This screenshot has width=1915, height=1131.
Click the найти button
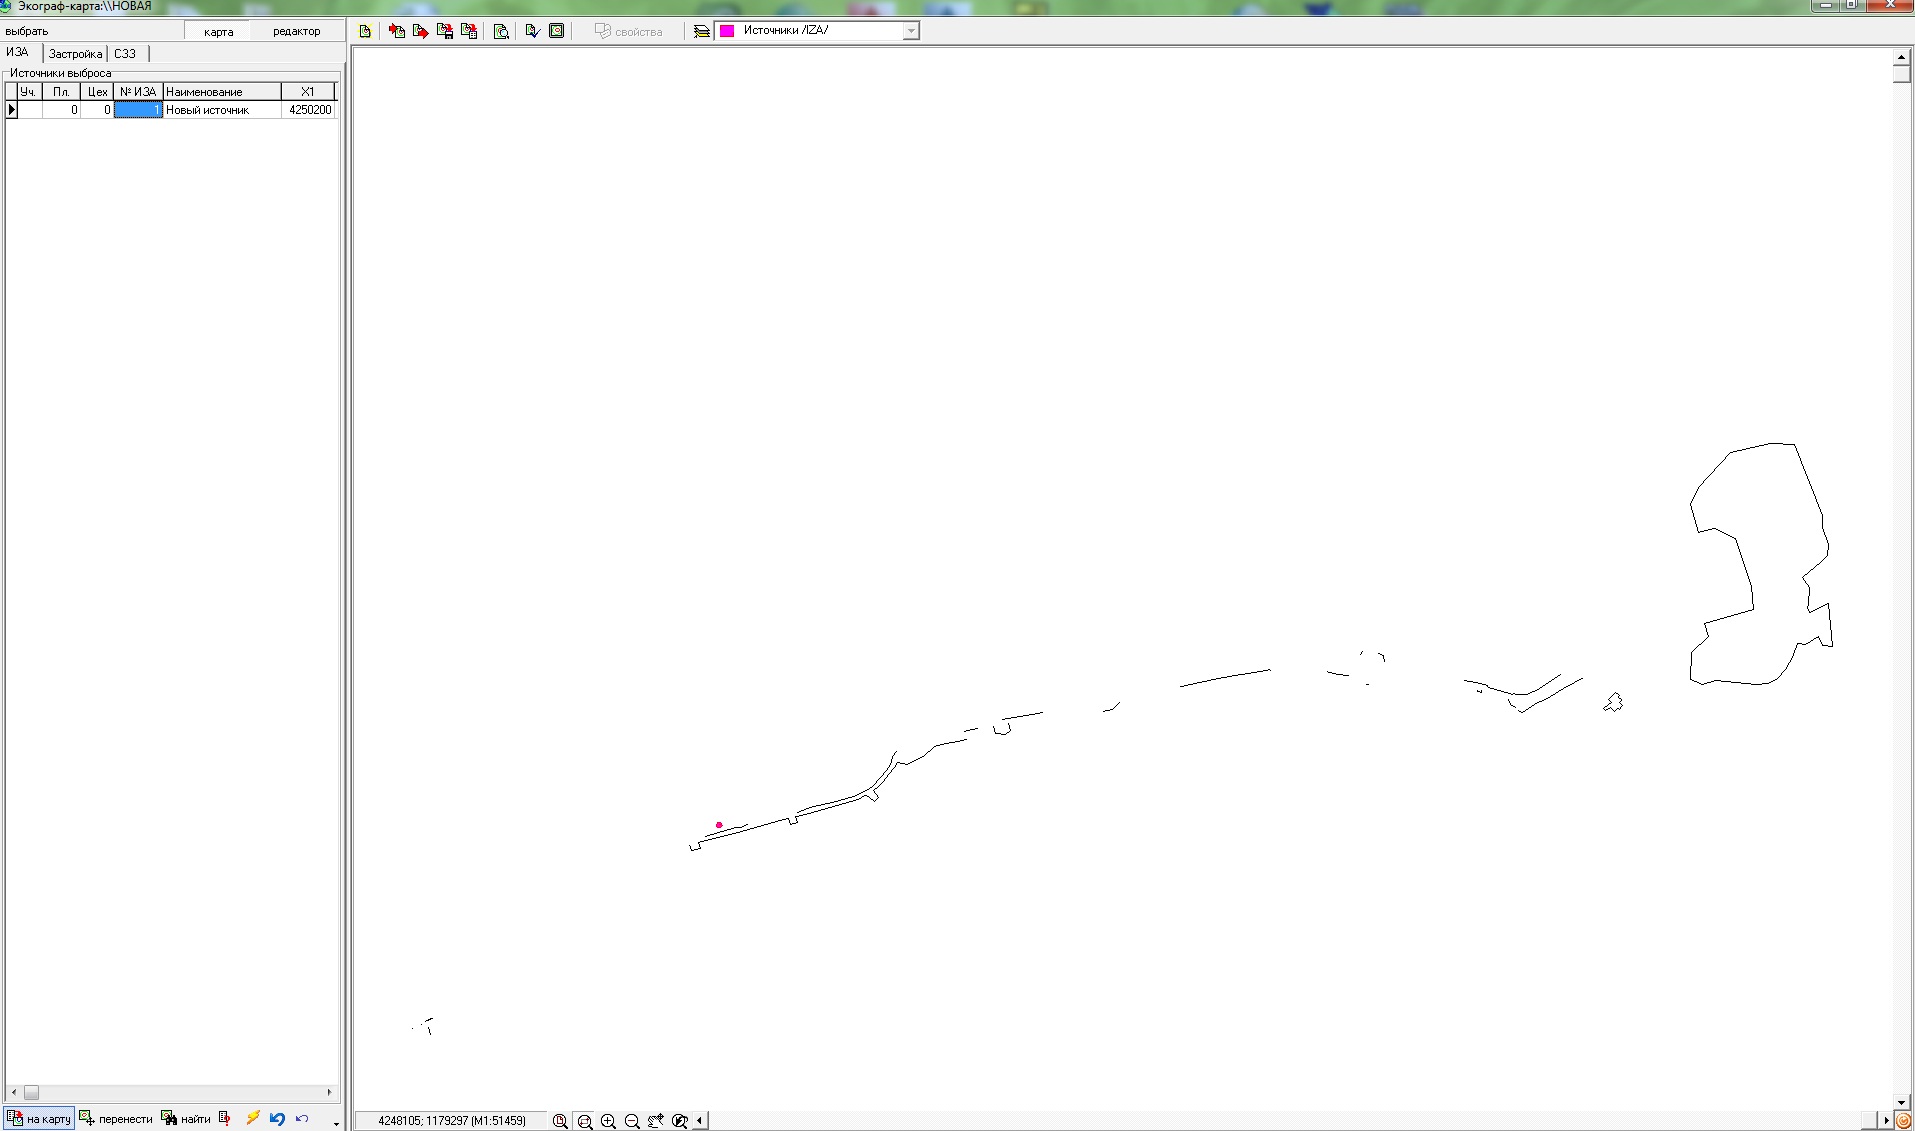pos(185,1119)
